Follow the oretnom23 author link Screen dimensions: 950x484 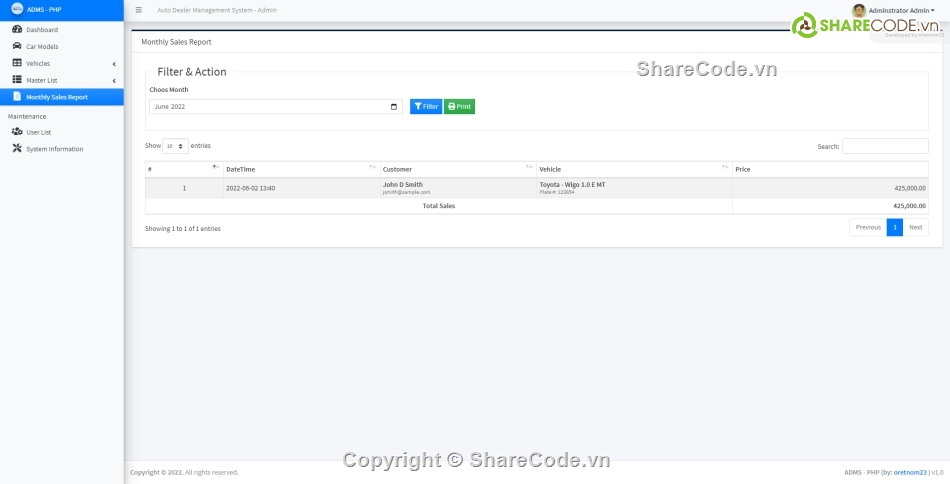pos(911,472)
